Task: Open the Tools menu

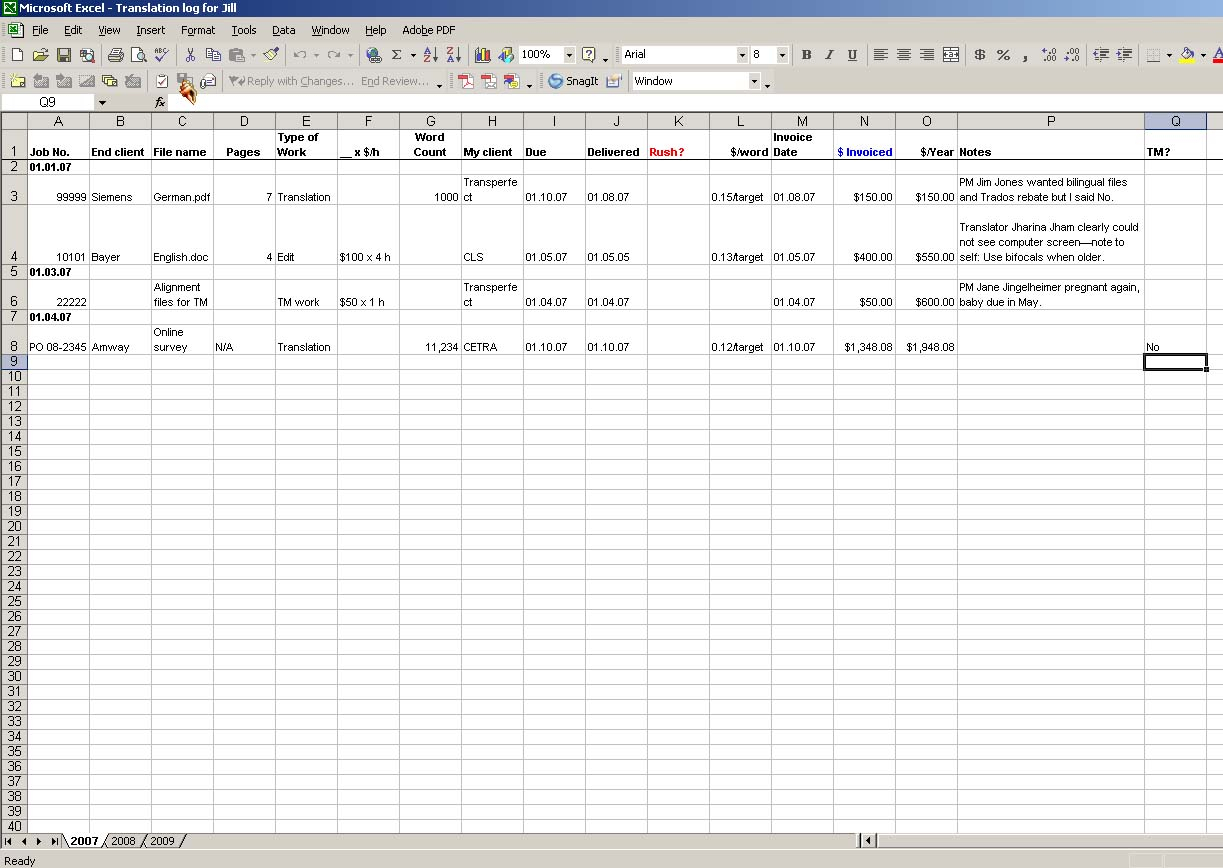Action: [244, 30]
